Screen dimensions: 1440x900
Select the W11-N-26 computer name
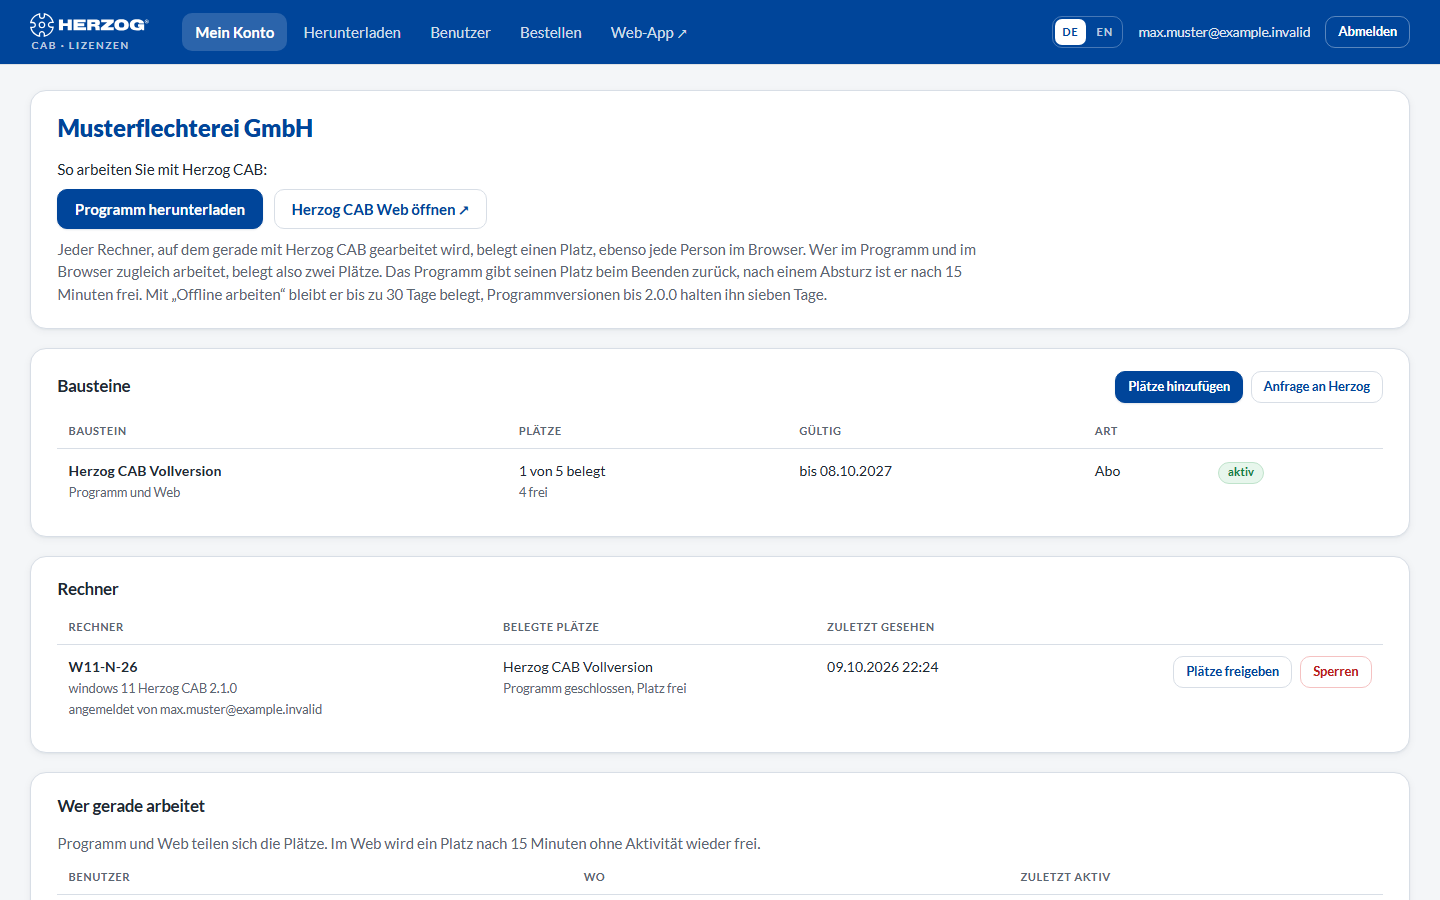point(103,667)
